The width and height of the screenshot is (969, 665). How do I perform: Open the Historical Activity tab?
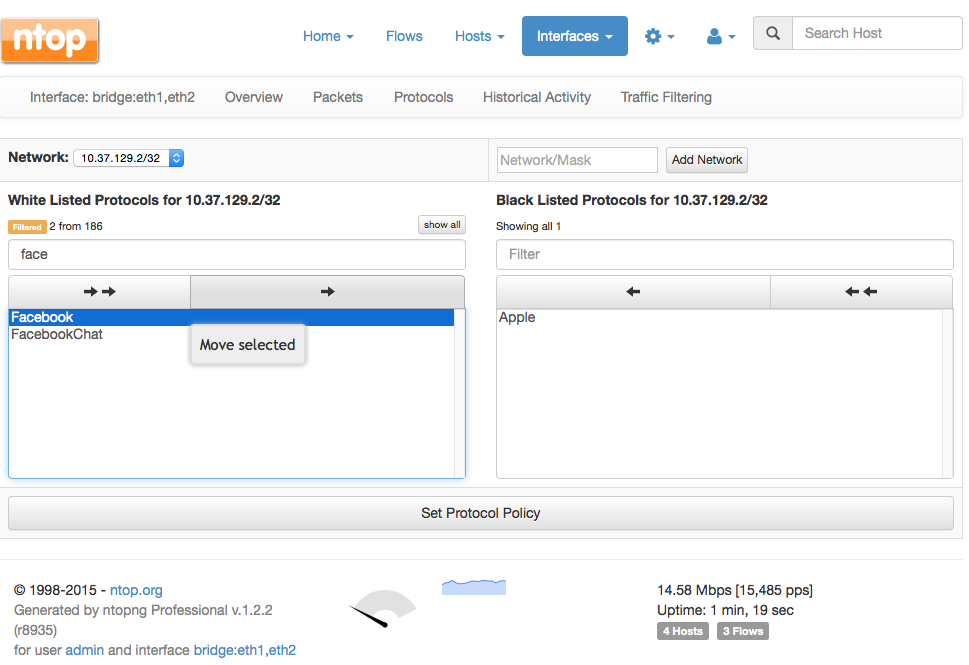click(x=536, y=97)
